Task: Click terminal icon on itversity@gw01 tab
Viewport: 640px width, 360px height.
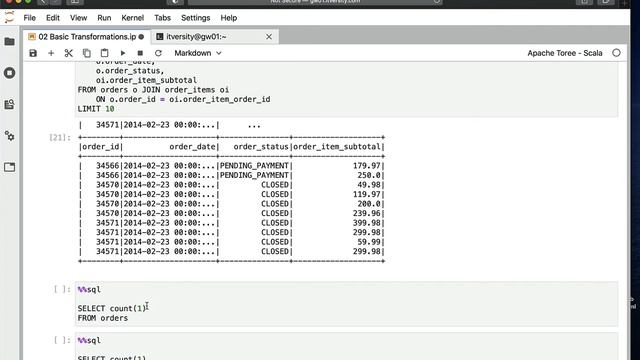Action: pyautogui.click(x=160, y=37)
